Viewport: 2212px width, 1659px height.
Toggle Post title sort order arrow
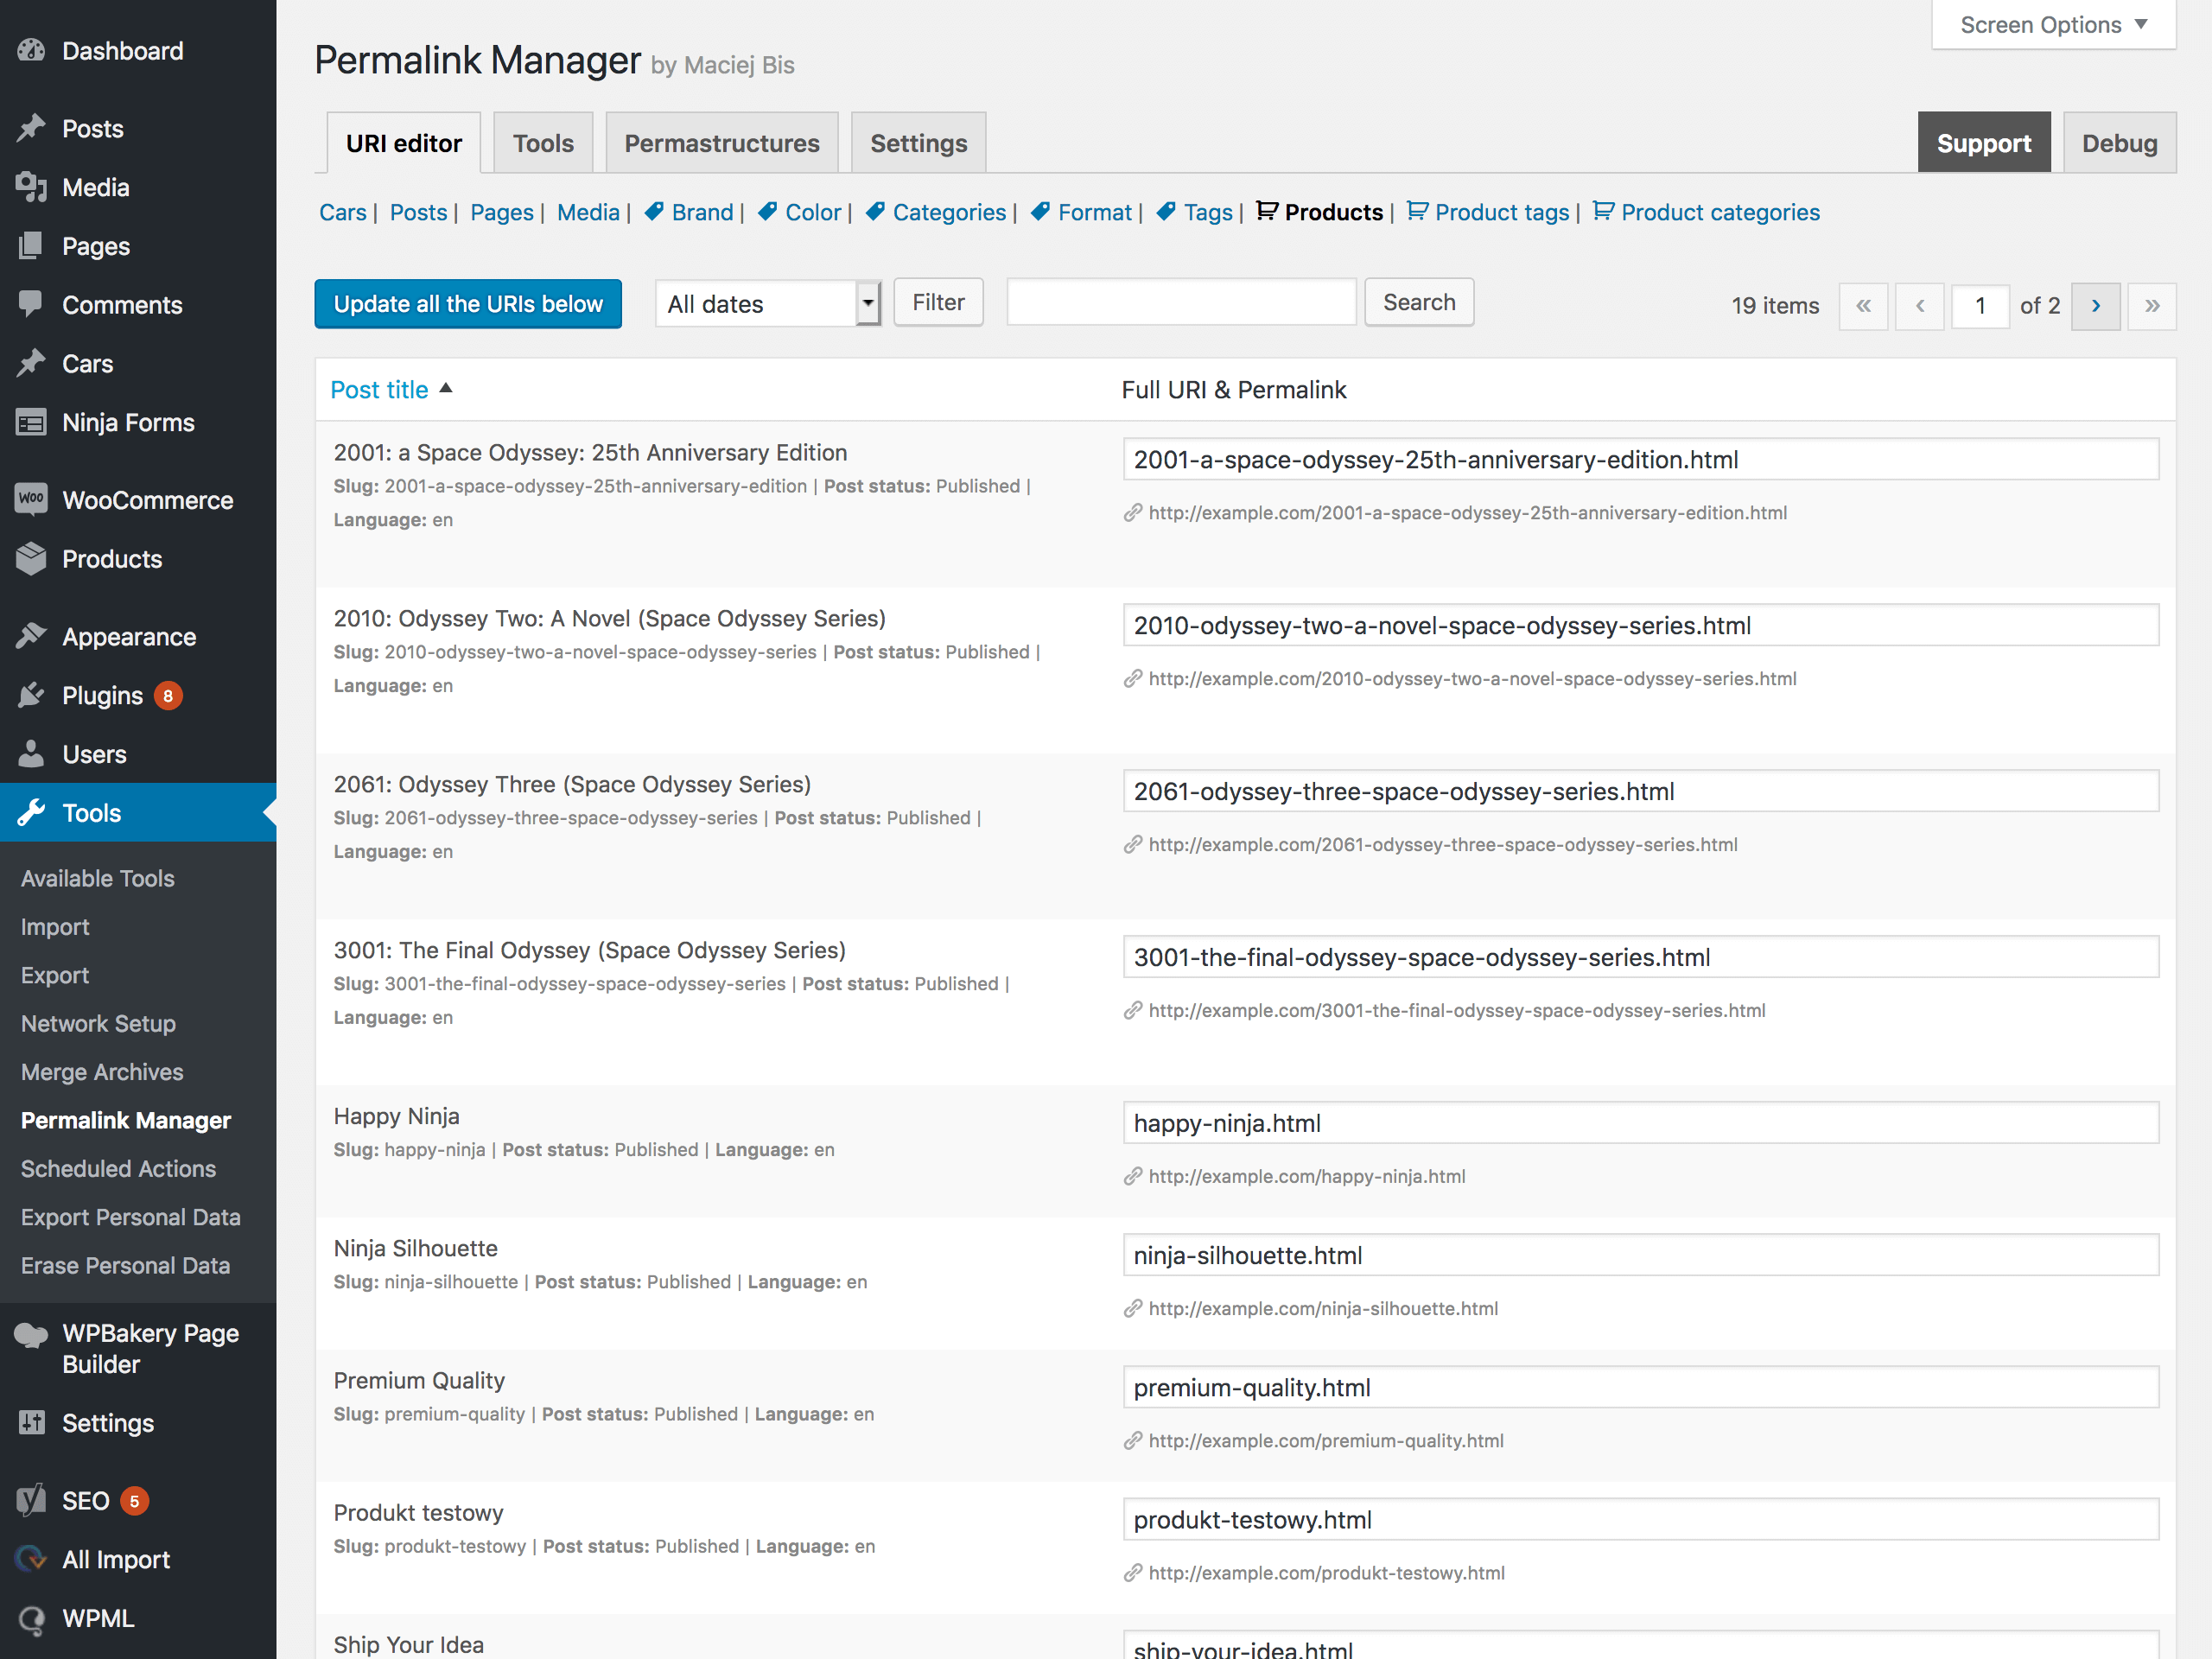pyautogui.click(x=446, y=388)
